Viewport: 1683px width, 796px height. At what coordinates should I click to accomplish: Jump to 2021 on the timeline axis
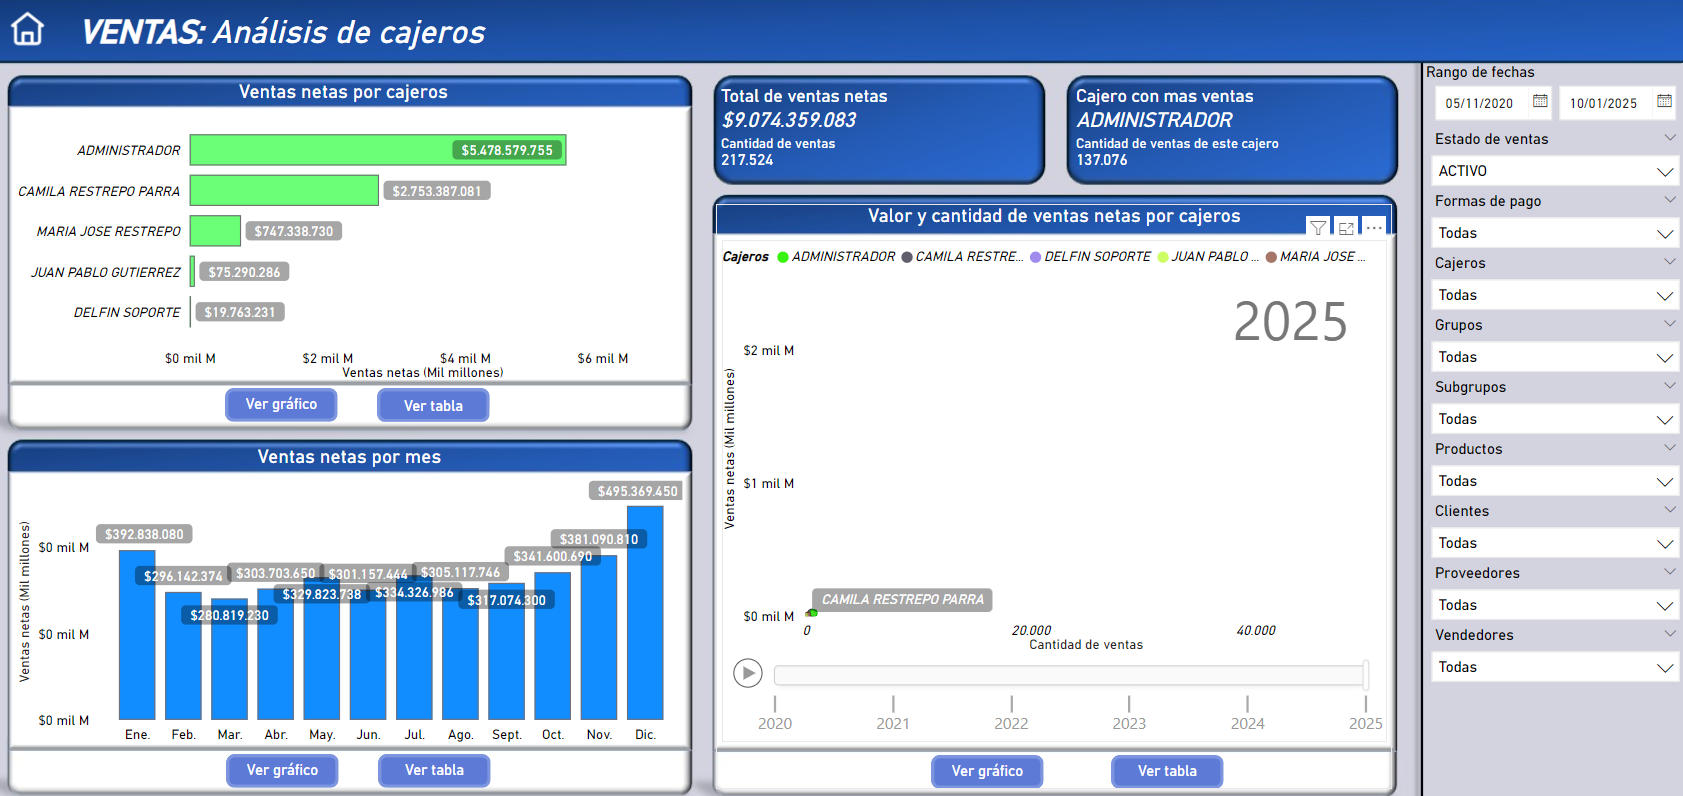point(893,723)
